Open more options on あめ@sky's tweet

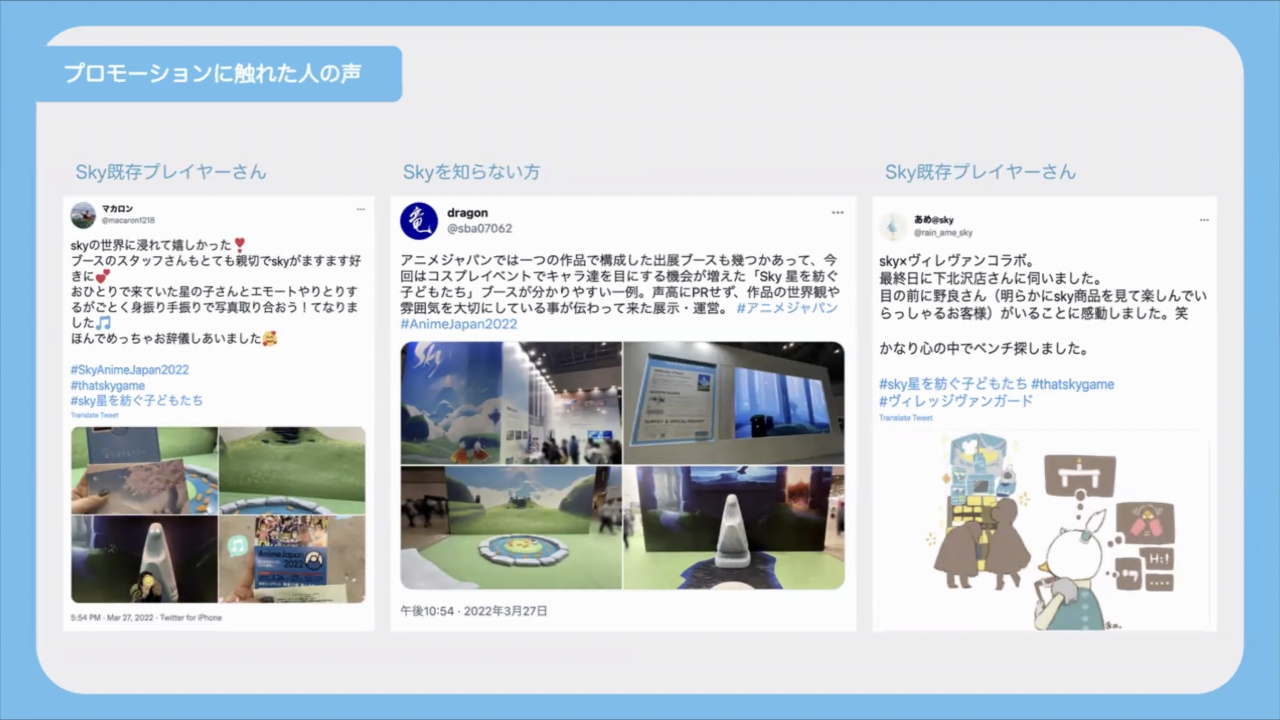pyautogui.click(x=1204, y=220)
